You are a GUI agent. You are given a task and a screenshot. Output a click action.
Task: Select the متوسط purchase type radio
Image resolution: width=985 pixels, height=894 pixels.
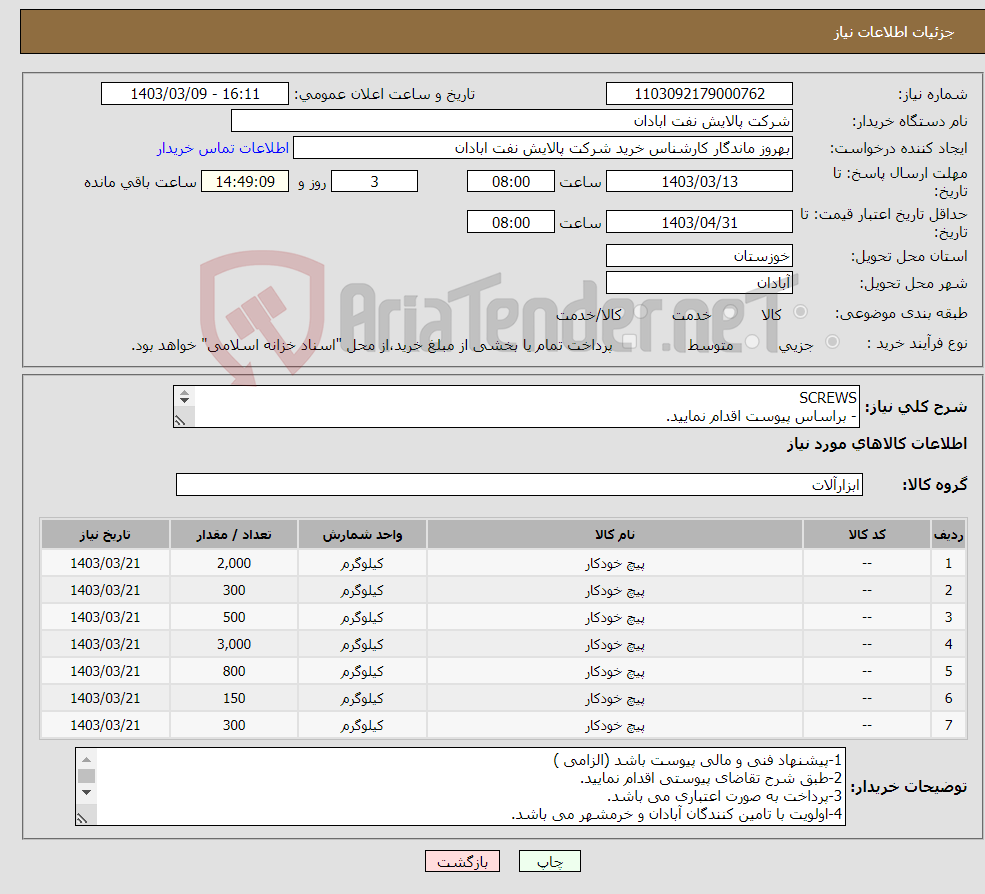tap(753, 341)
